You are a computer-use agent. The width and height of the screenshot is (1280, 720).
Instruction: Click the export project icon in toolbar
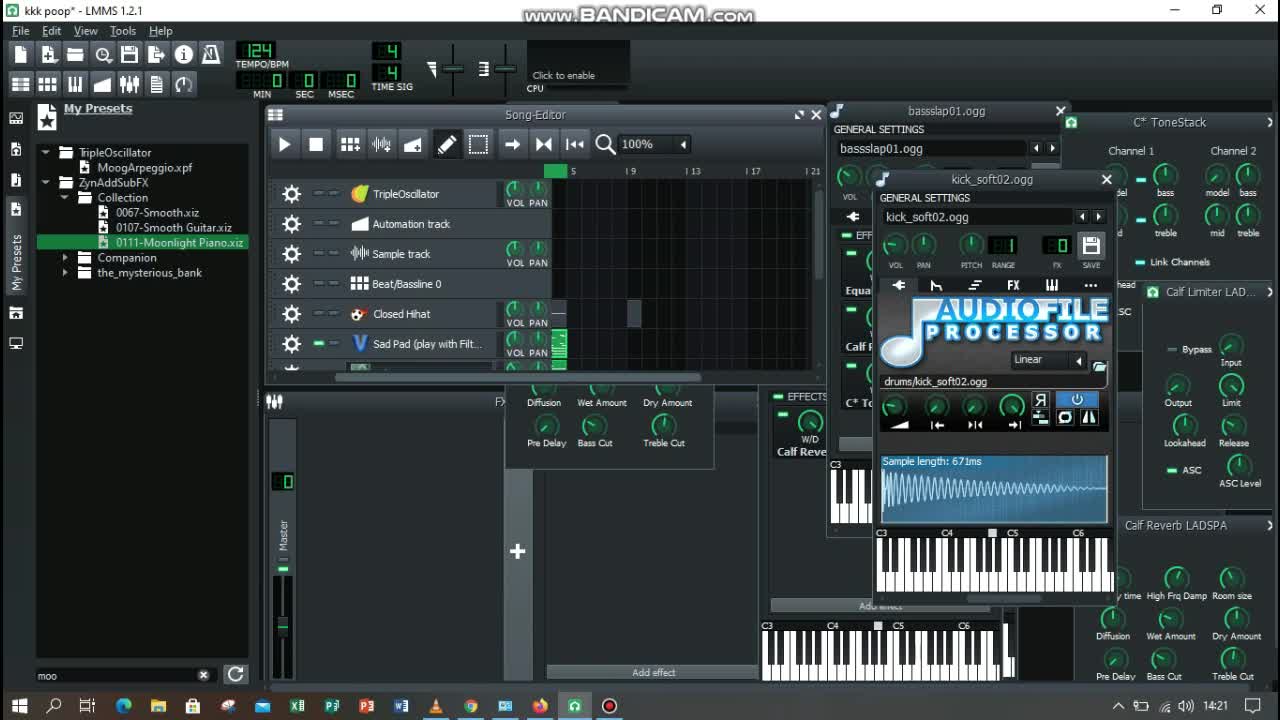click(x=156, y=55)
